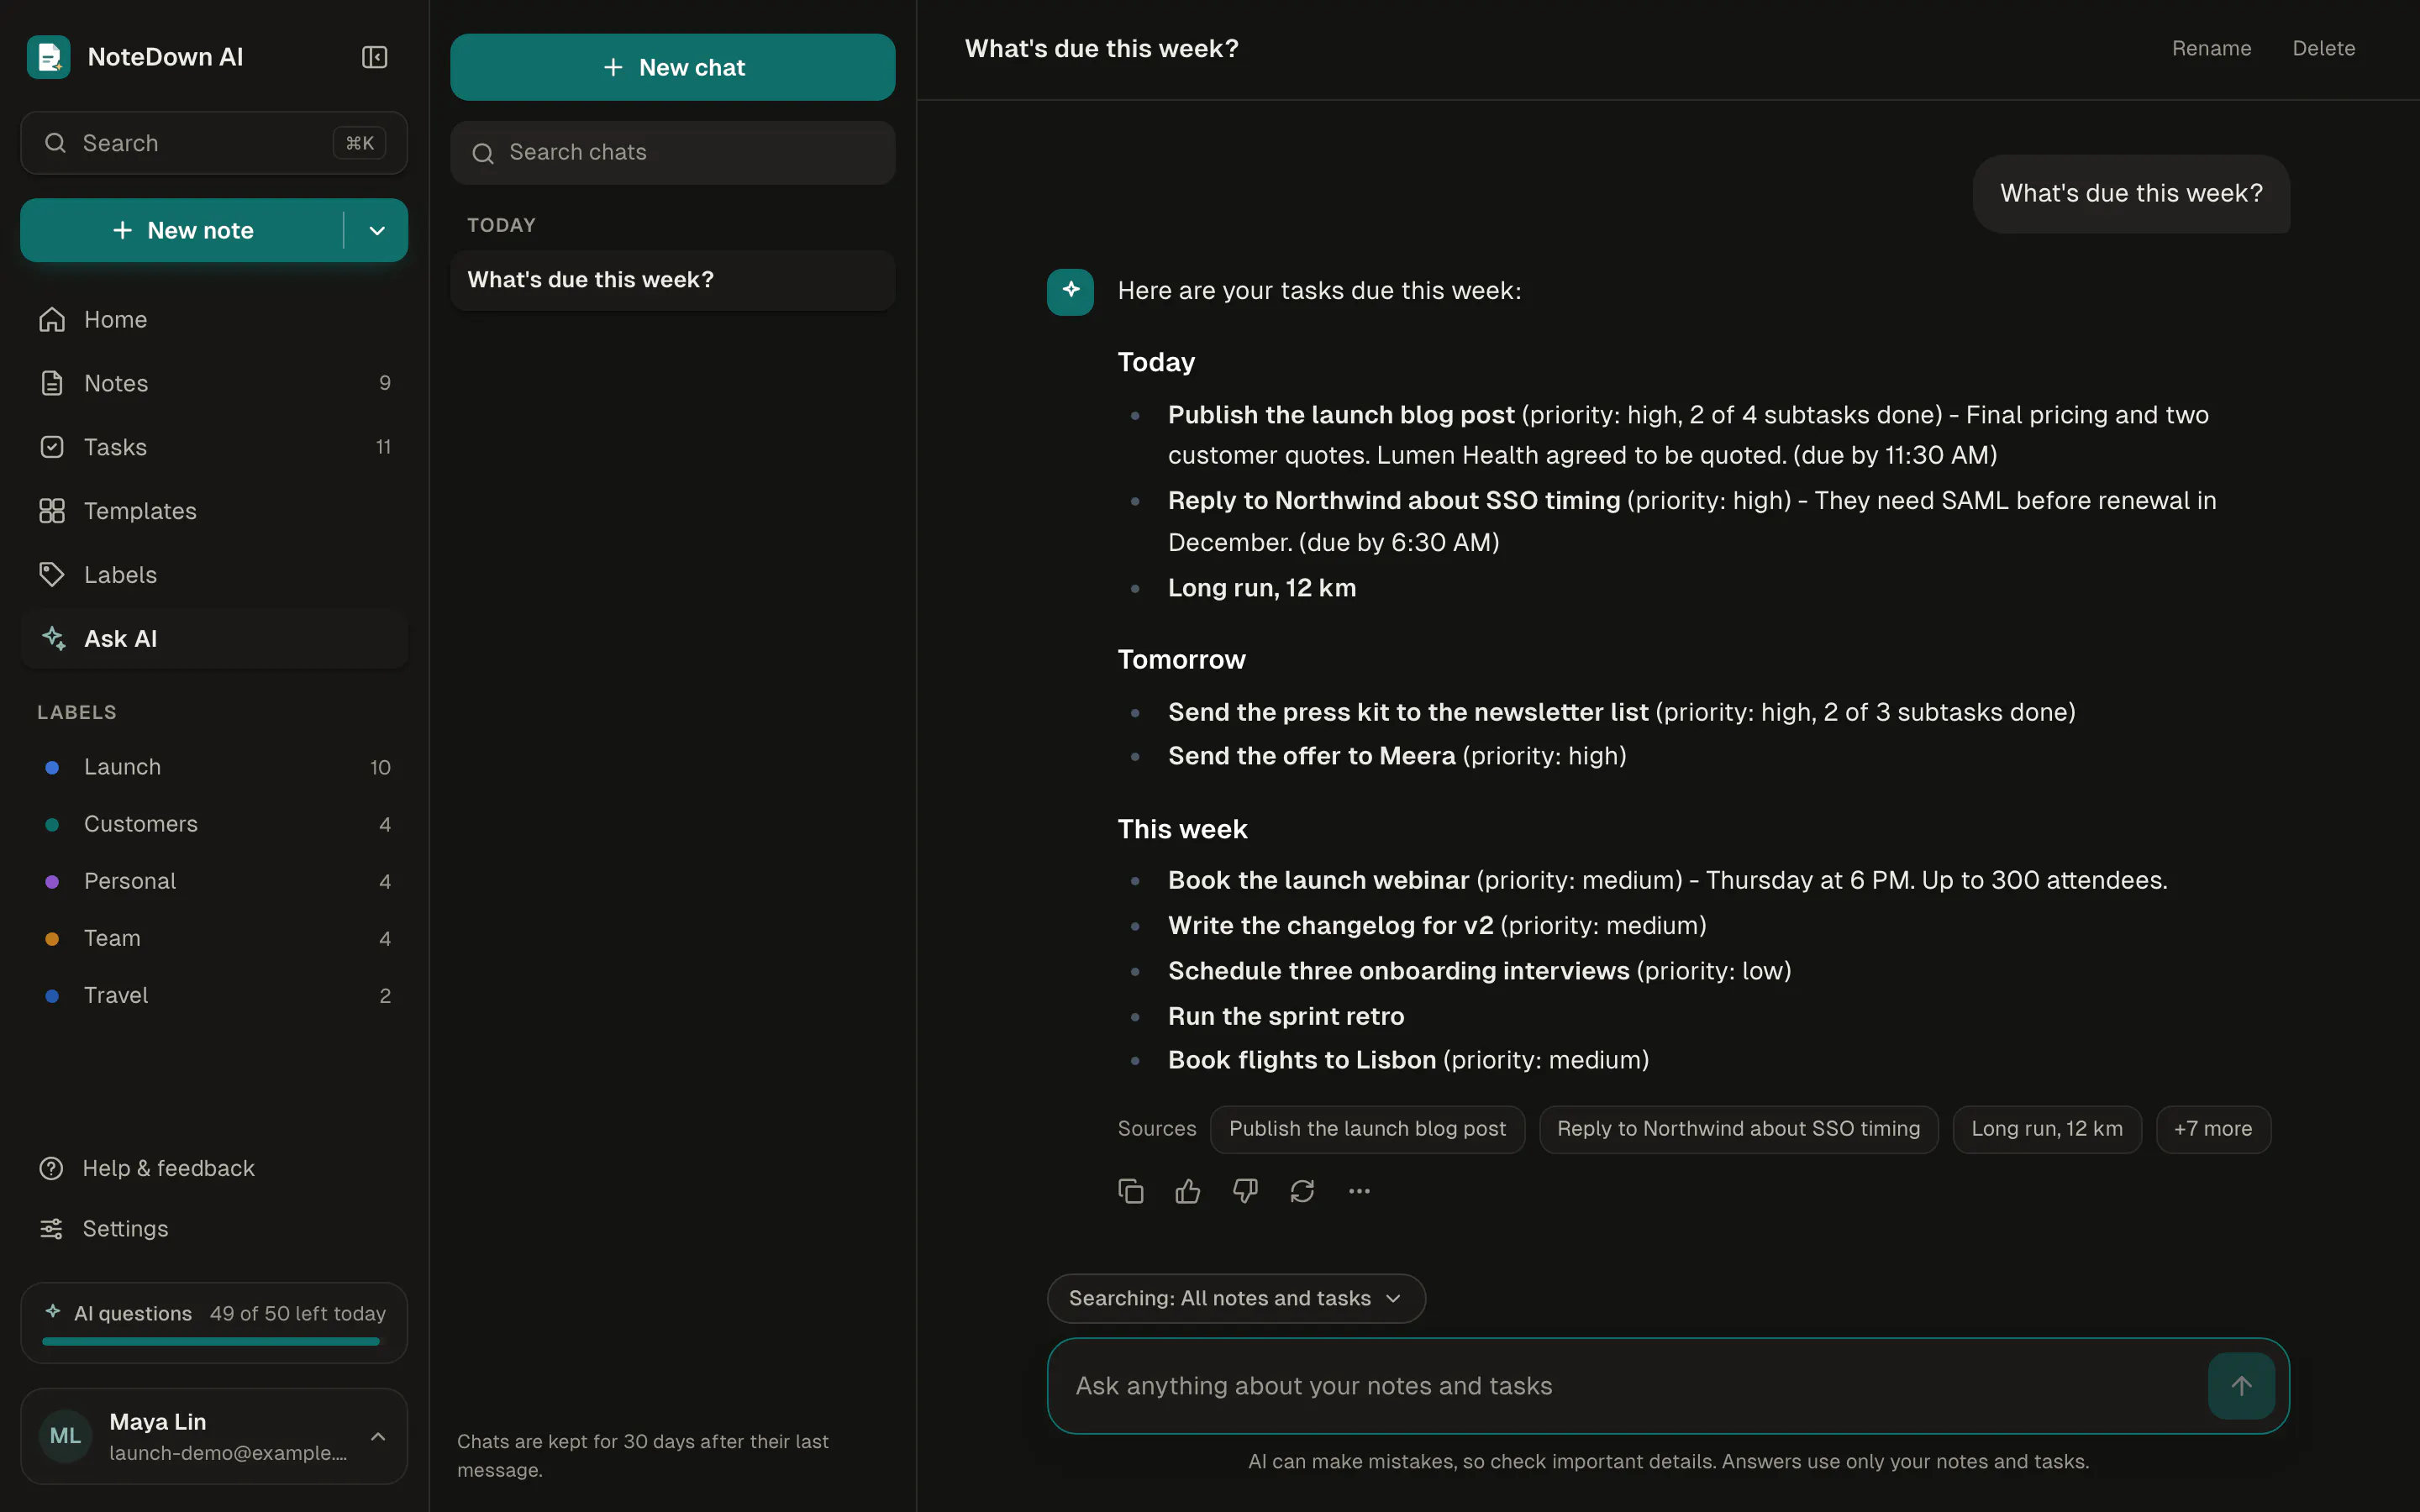Give the answer a thumbs down
2420x1512 pixels.
pyautogui.click(x=1245, y=1191)
